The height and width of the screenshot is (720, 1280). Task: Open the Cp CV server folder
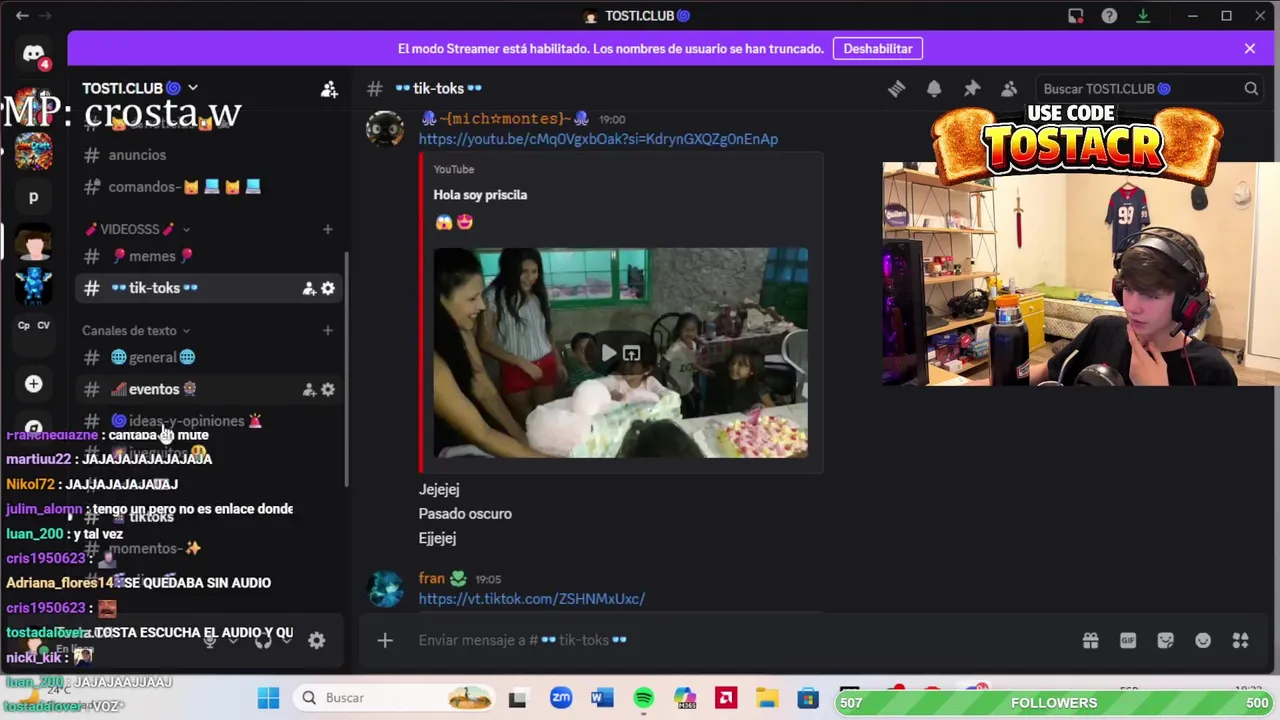(x=33, y=325)
